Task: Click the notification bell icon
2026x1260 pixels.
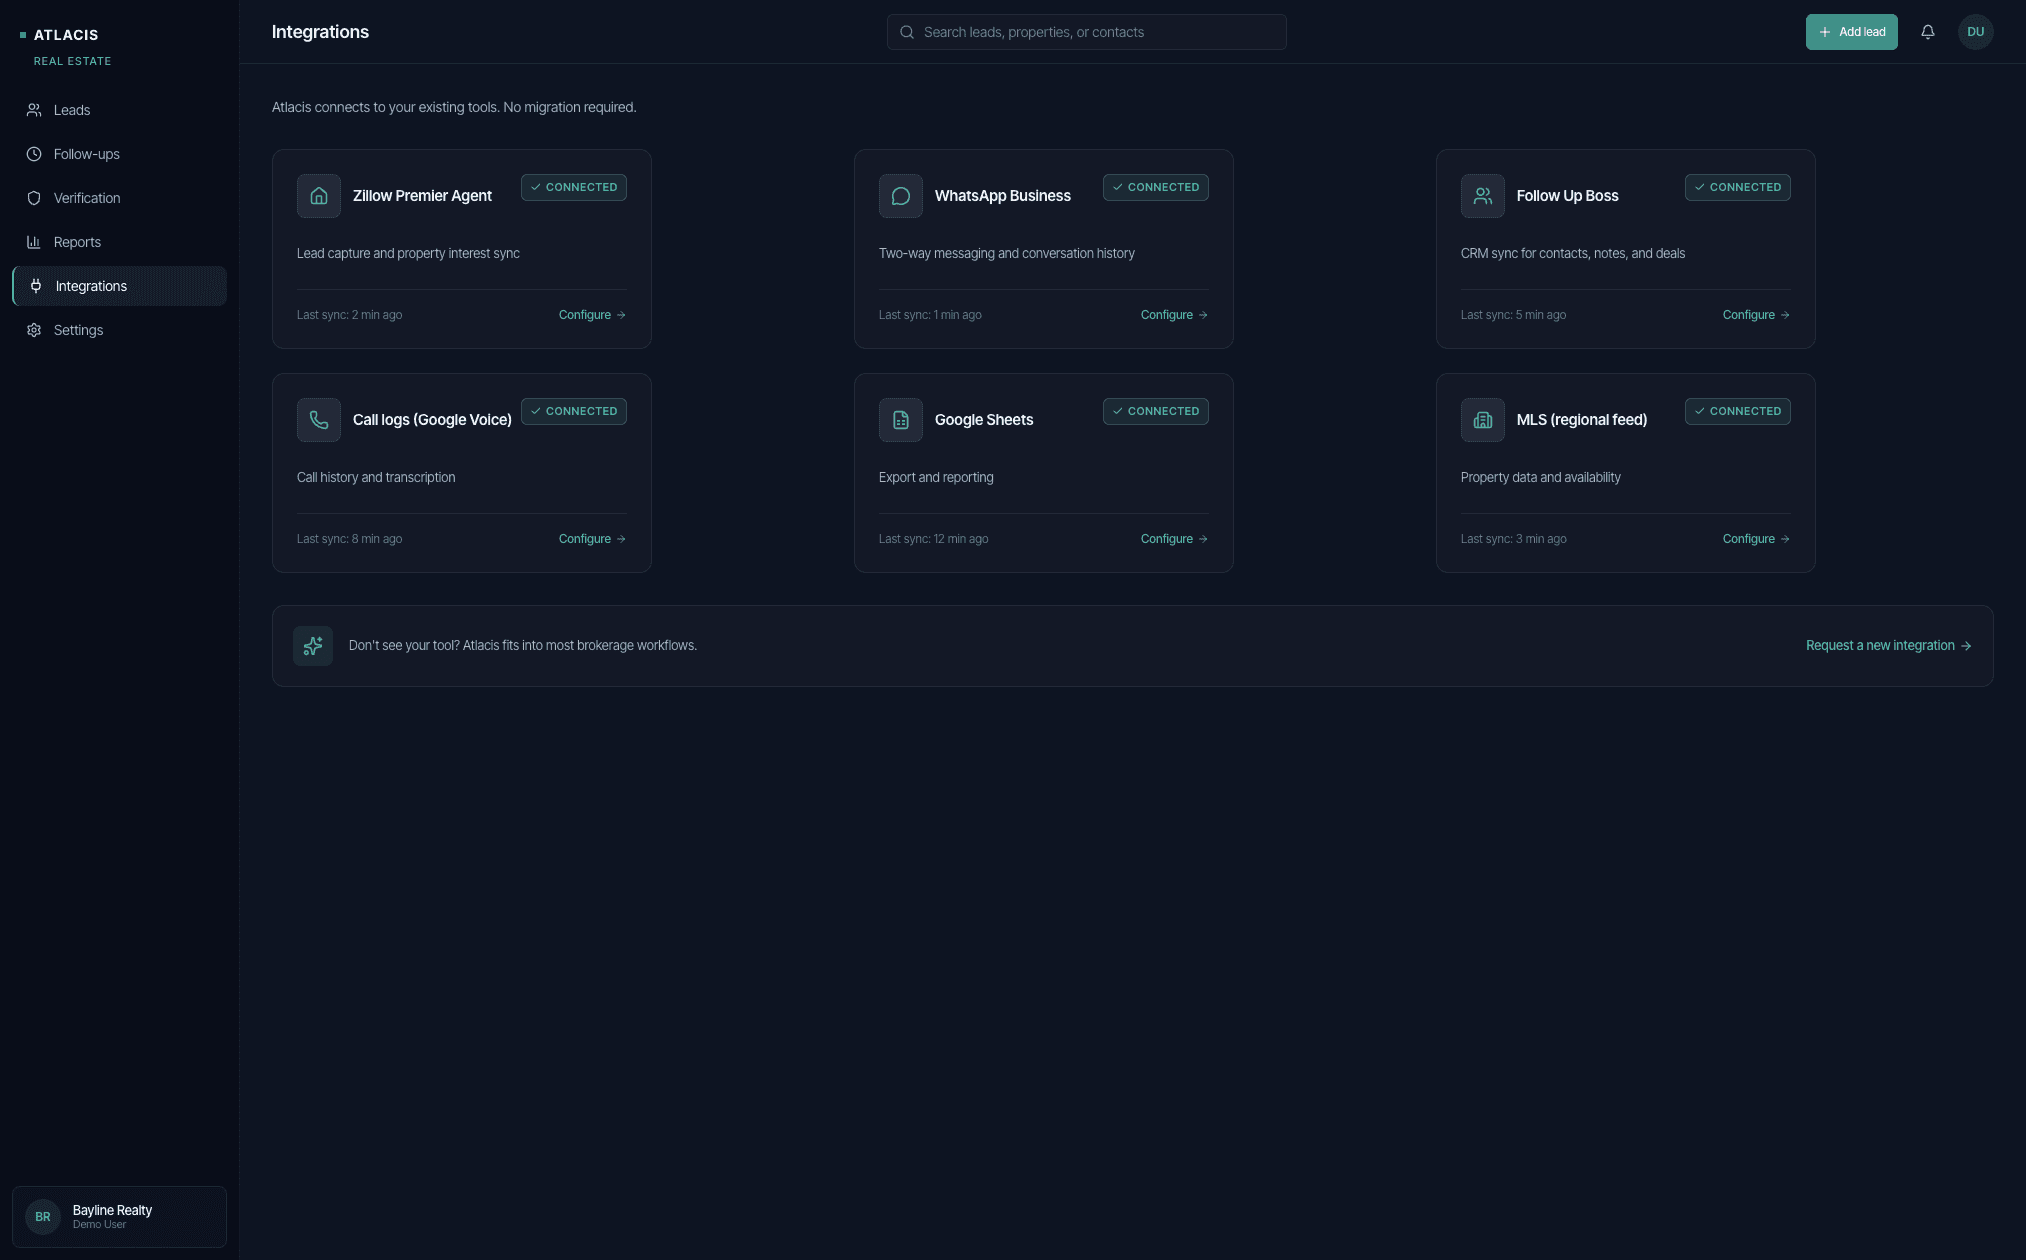Action: [x=1927, y=31]
